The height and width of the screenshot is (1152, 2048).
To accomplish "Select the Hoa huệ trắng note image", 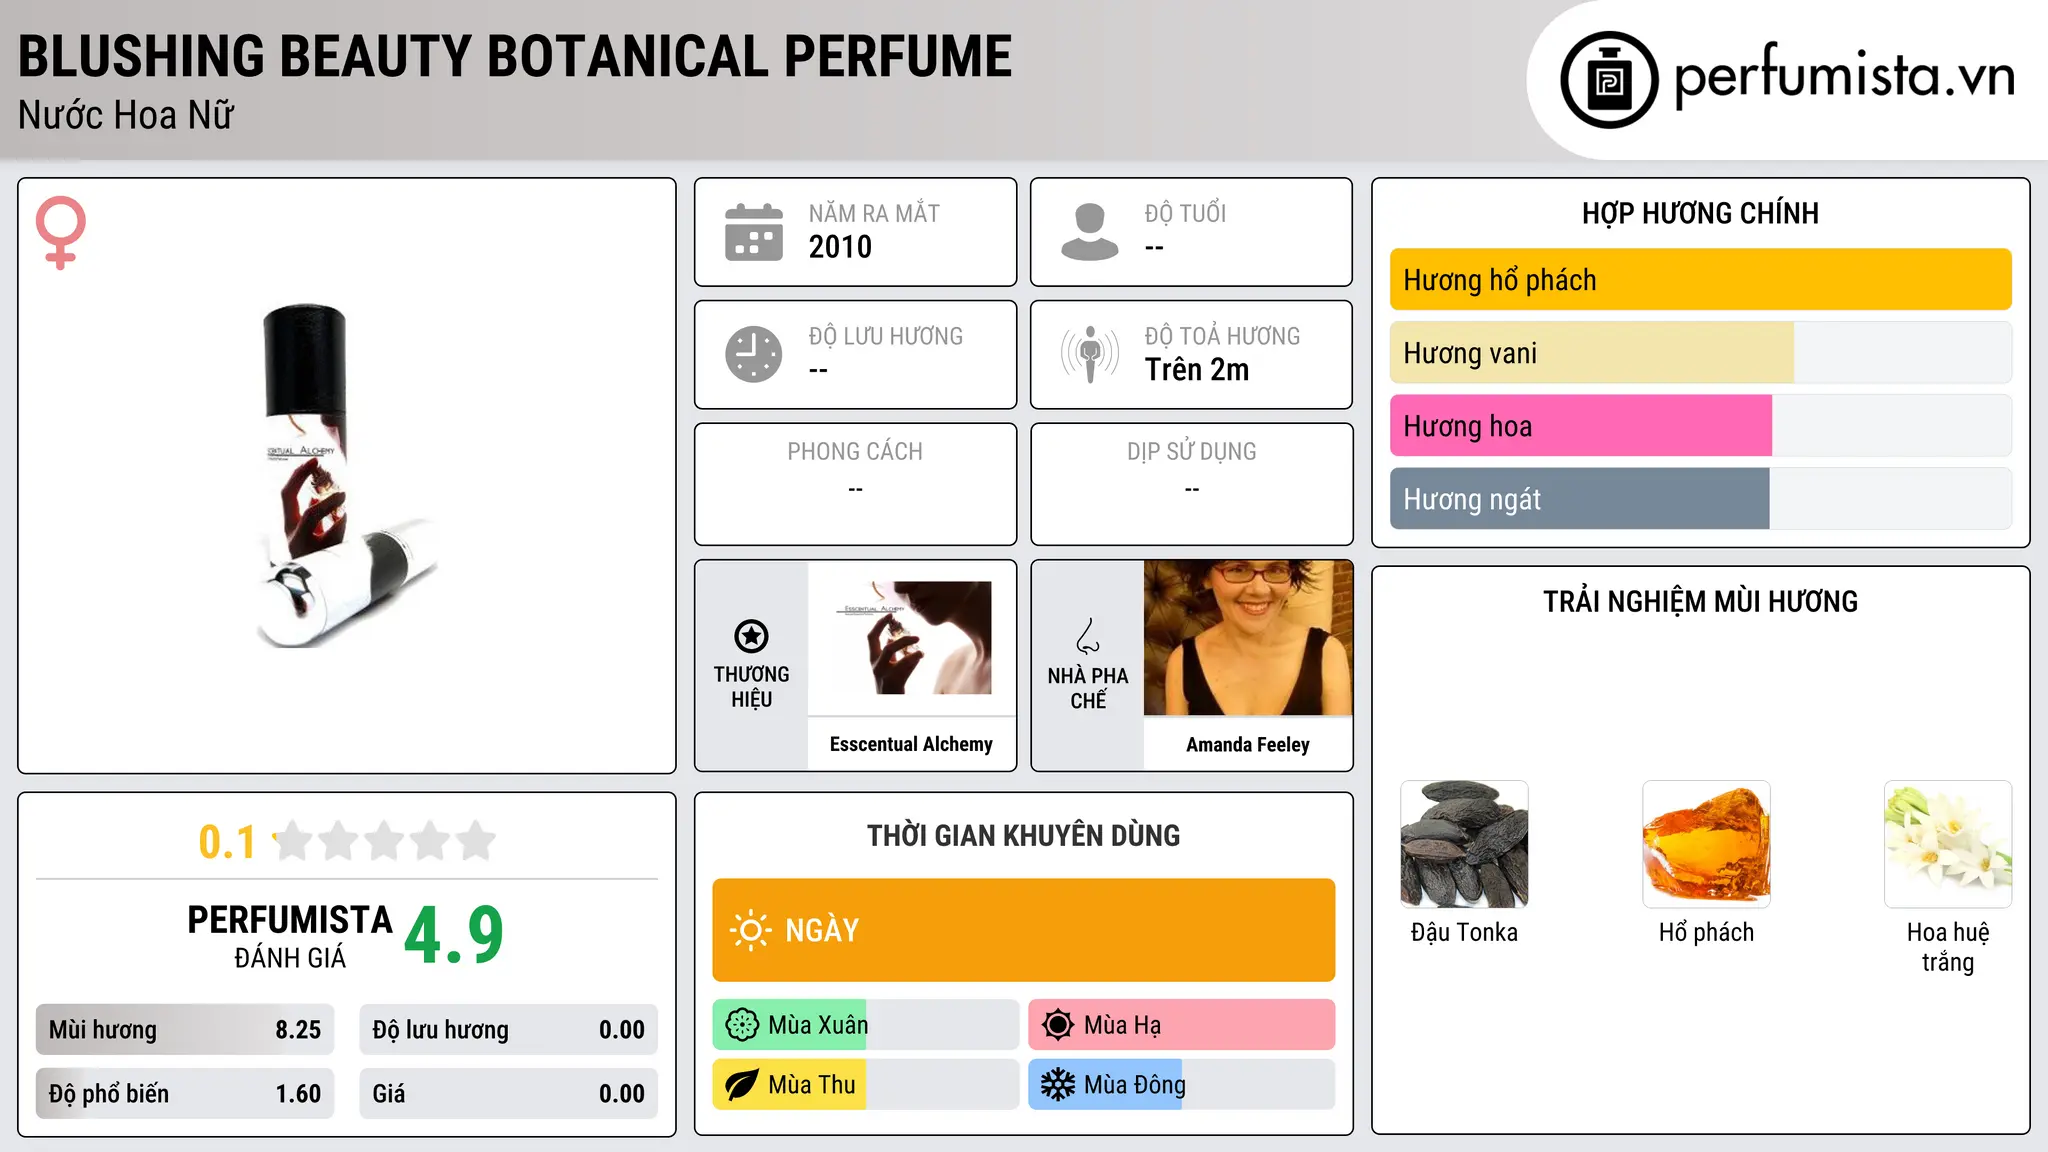I will (x=1948, y=844).
